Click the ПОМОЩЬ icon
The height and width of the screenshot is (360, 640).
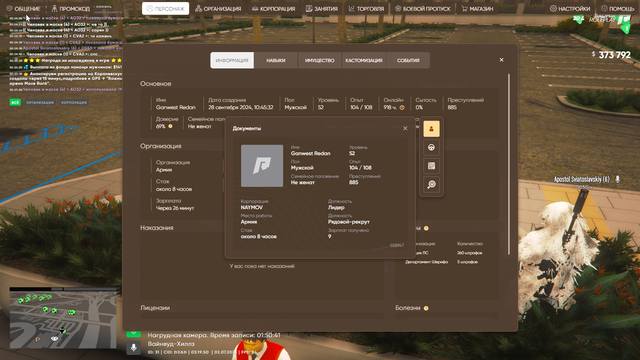coord(604,9)
